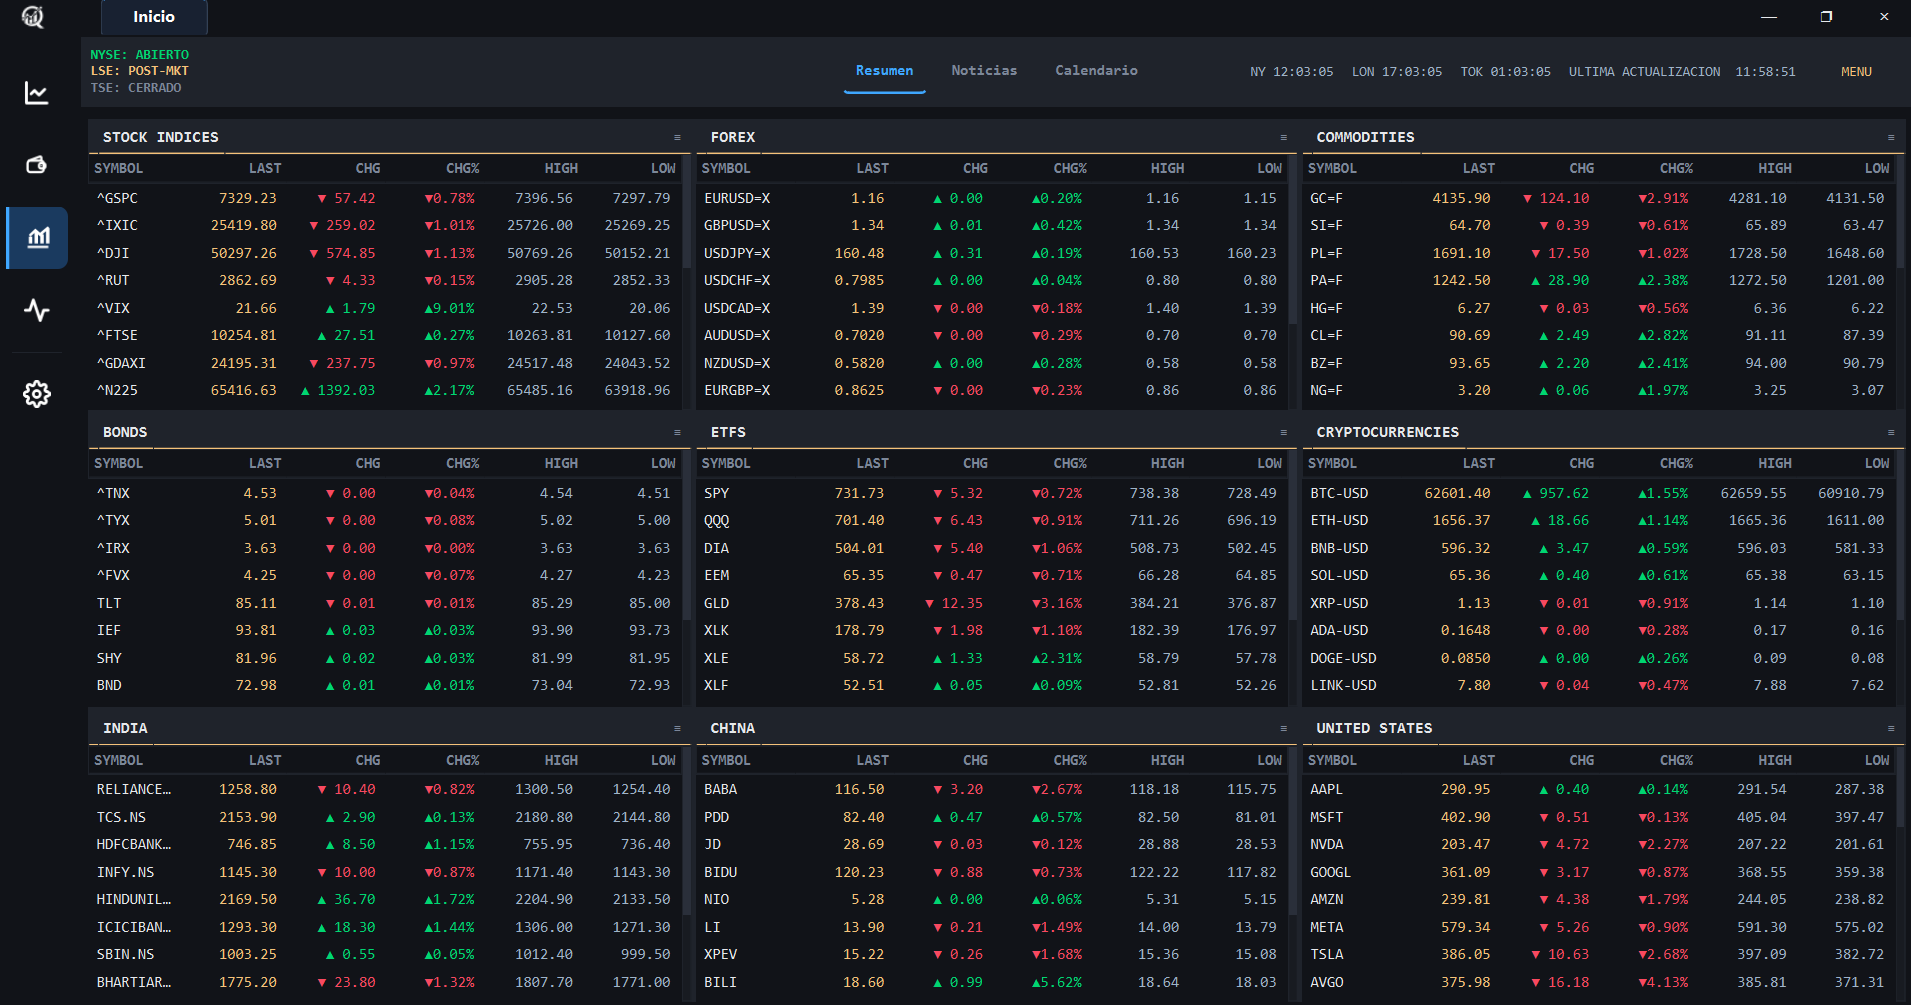Select the NVDA stock row
This screenshot has height=1005, width=1911.
(1599, 844)
